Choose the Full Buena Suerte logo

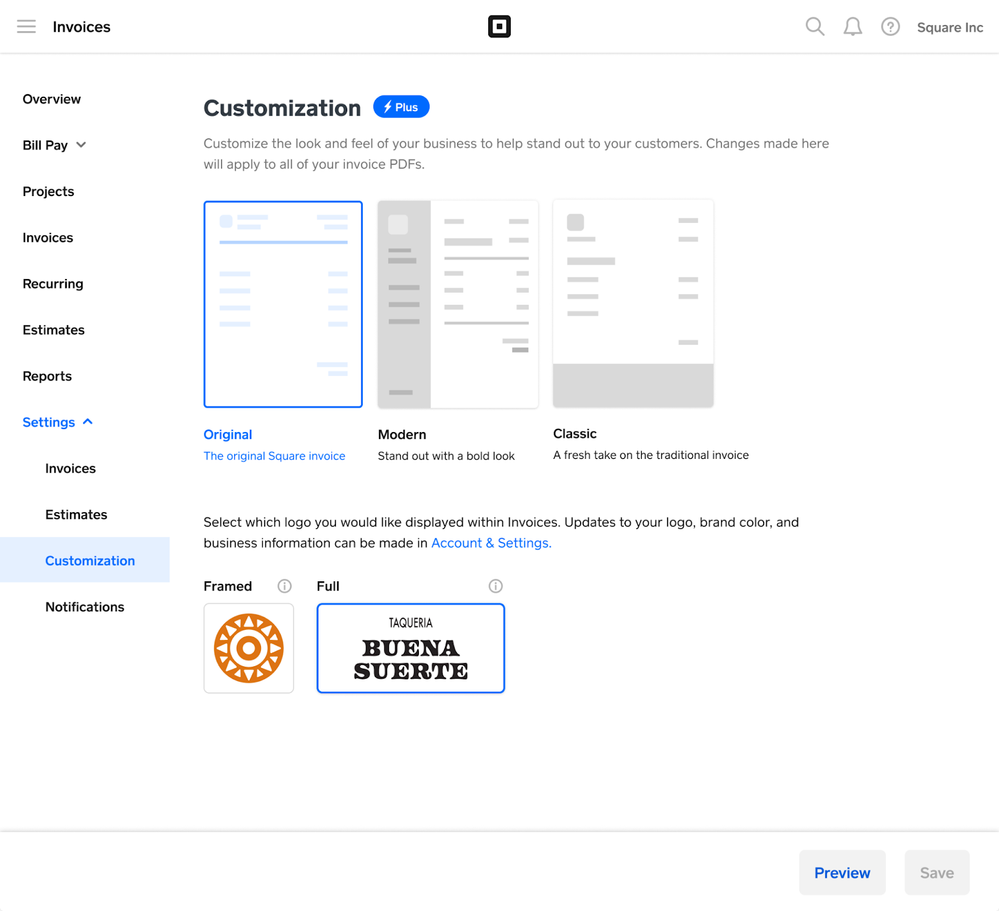tap(411, 648)
